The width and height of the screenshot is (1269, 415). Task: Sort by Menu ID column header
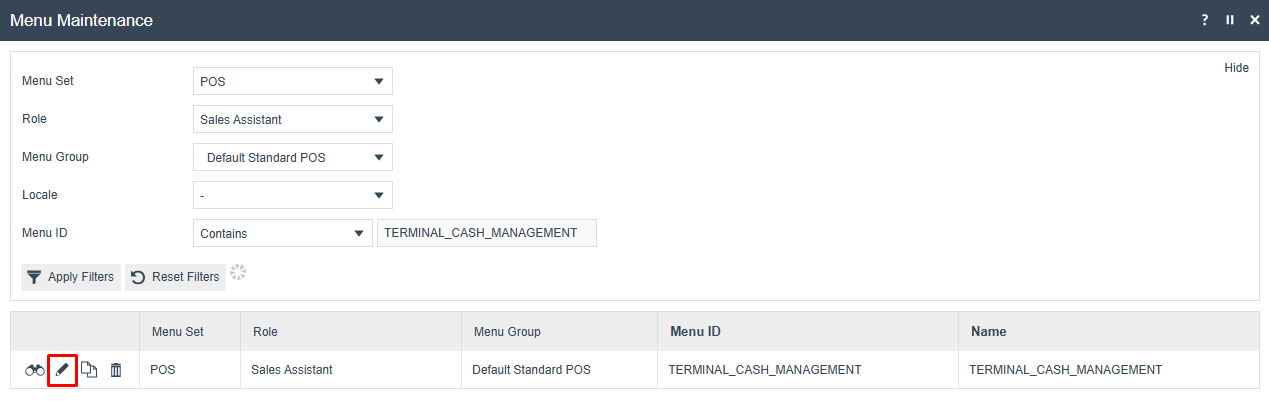click(808, 331)
